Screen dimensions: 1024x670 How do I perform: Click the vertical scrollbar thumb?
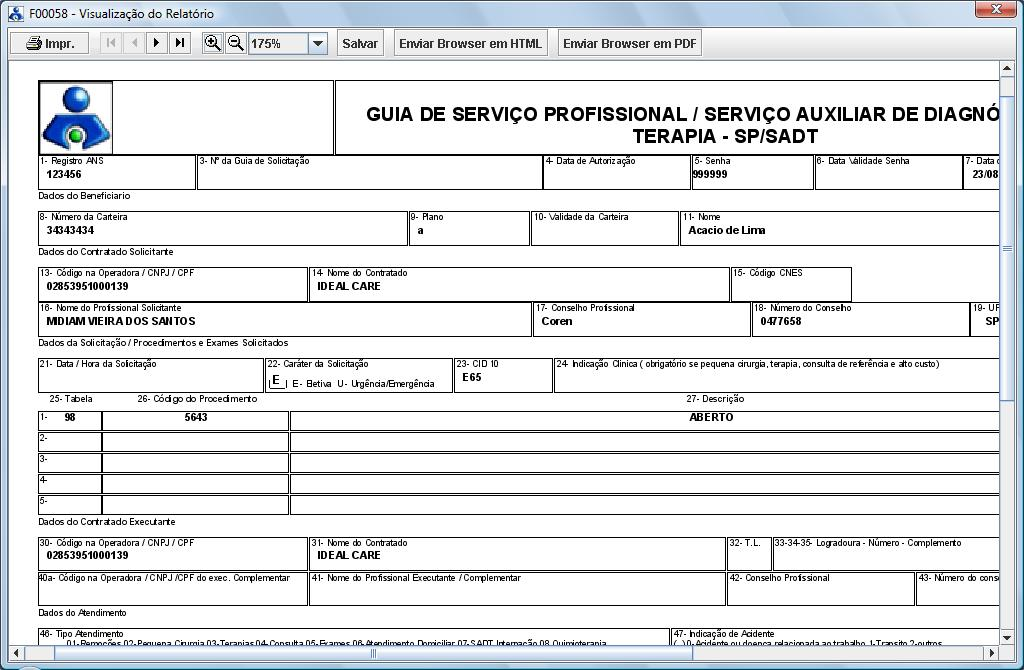point(1006,248)
